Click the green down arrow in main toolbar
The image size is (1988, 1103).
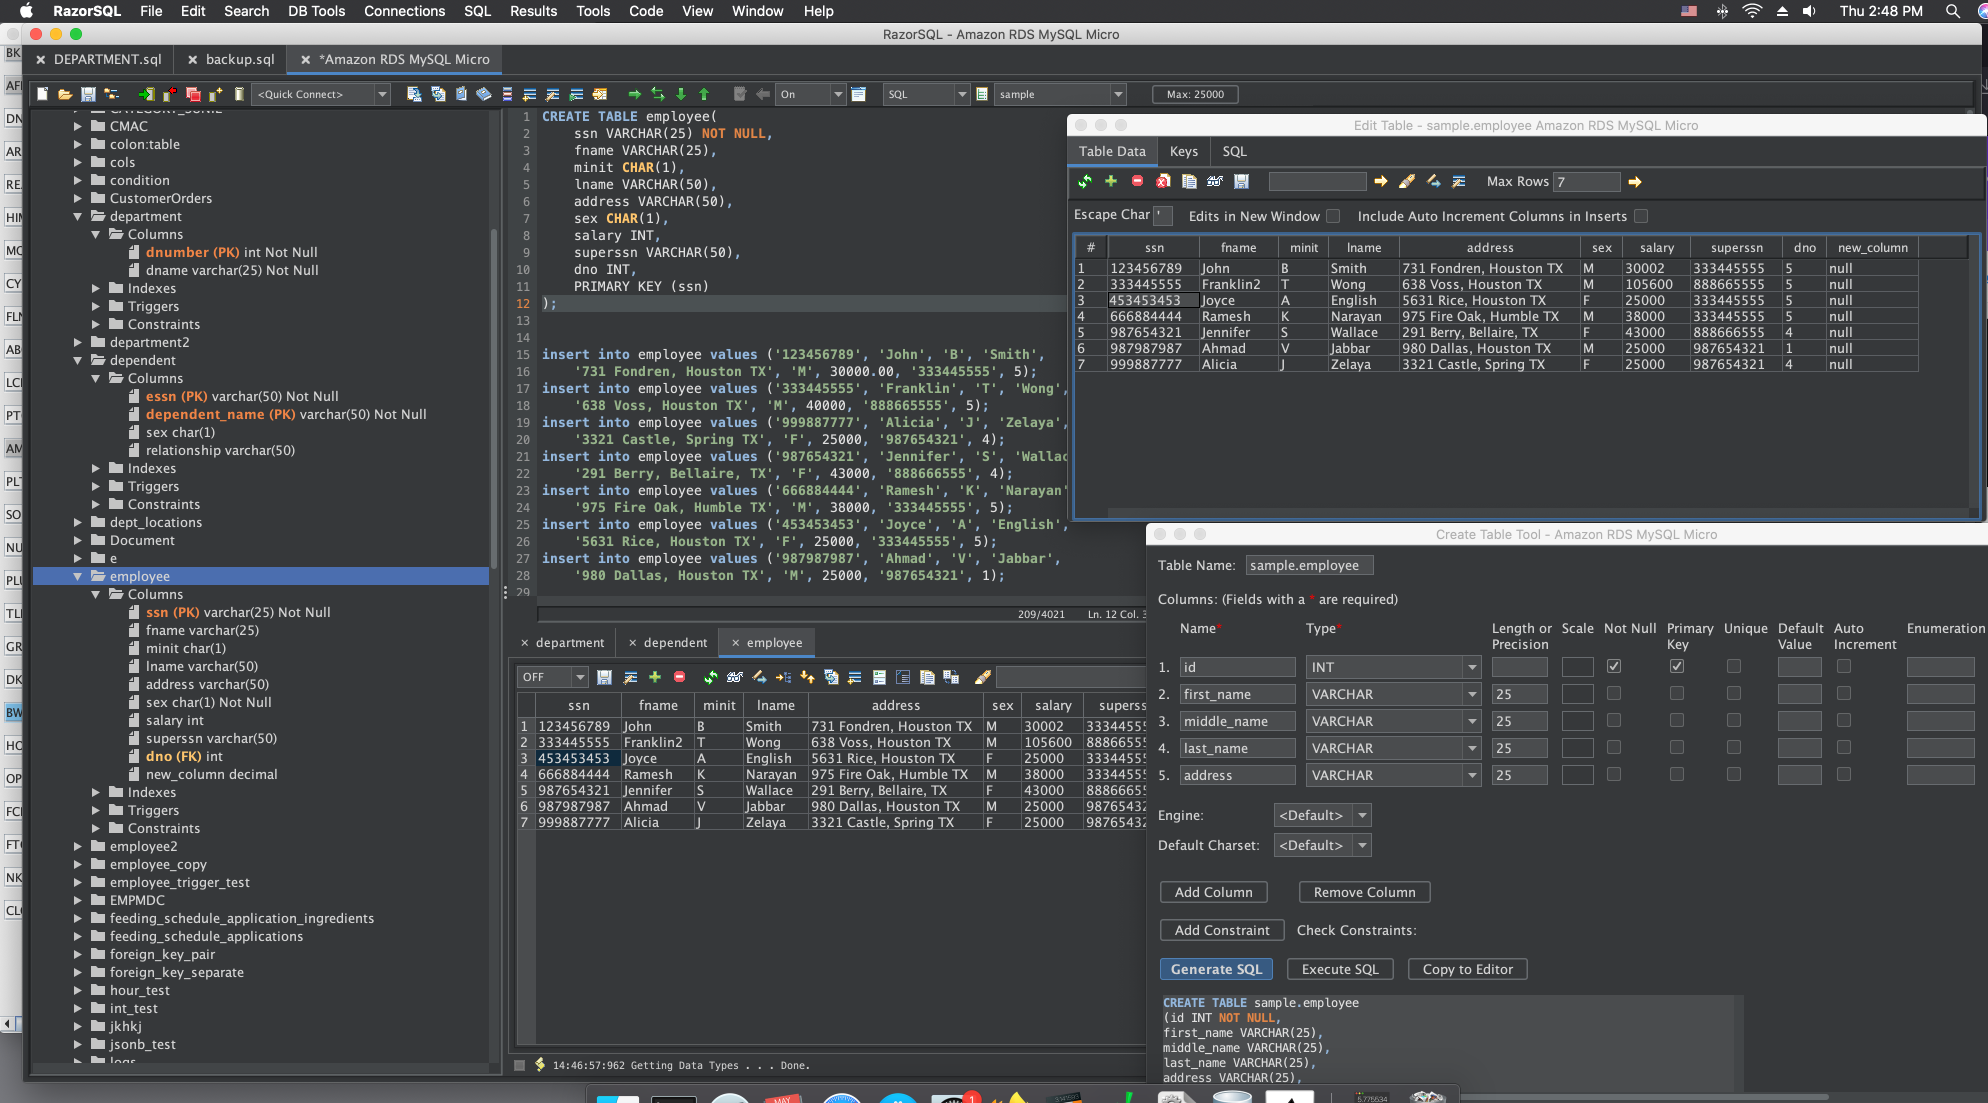(681, 94)
